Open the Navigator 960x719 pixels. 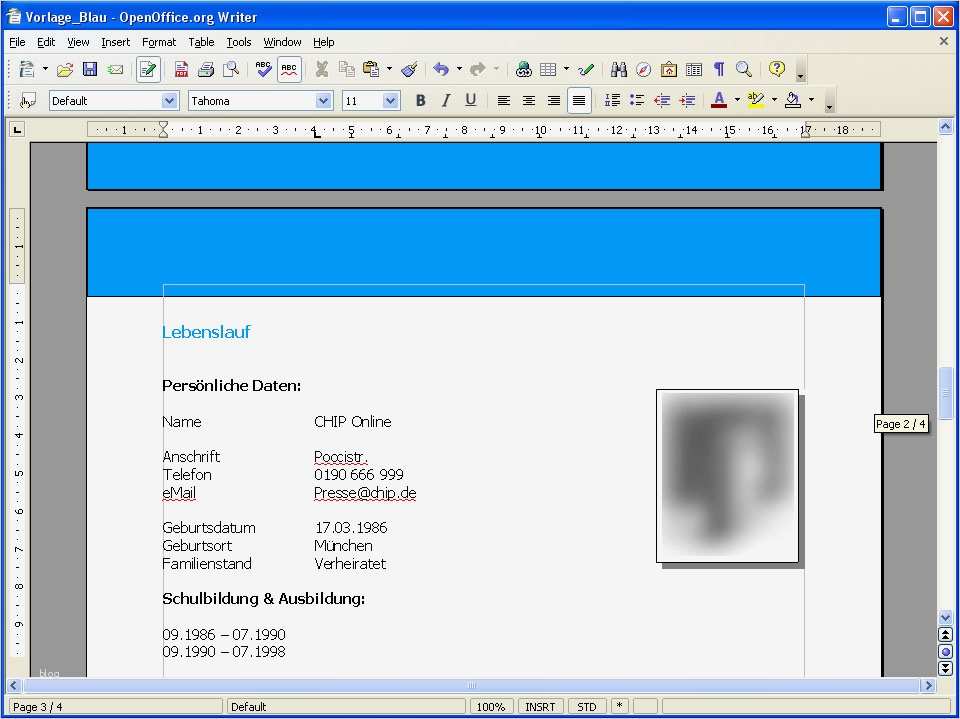(642, 69)
